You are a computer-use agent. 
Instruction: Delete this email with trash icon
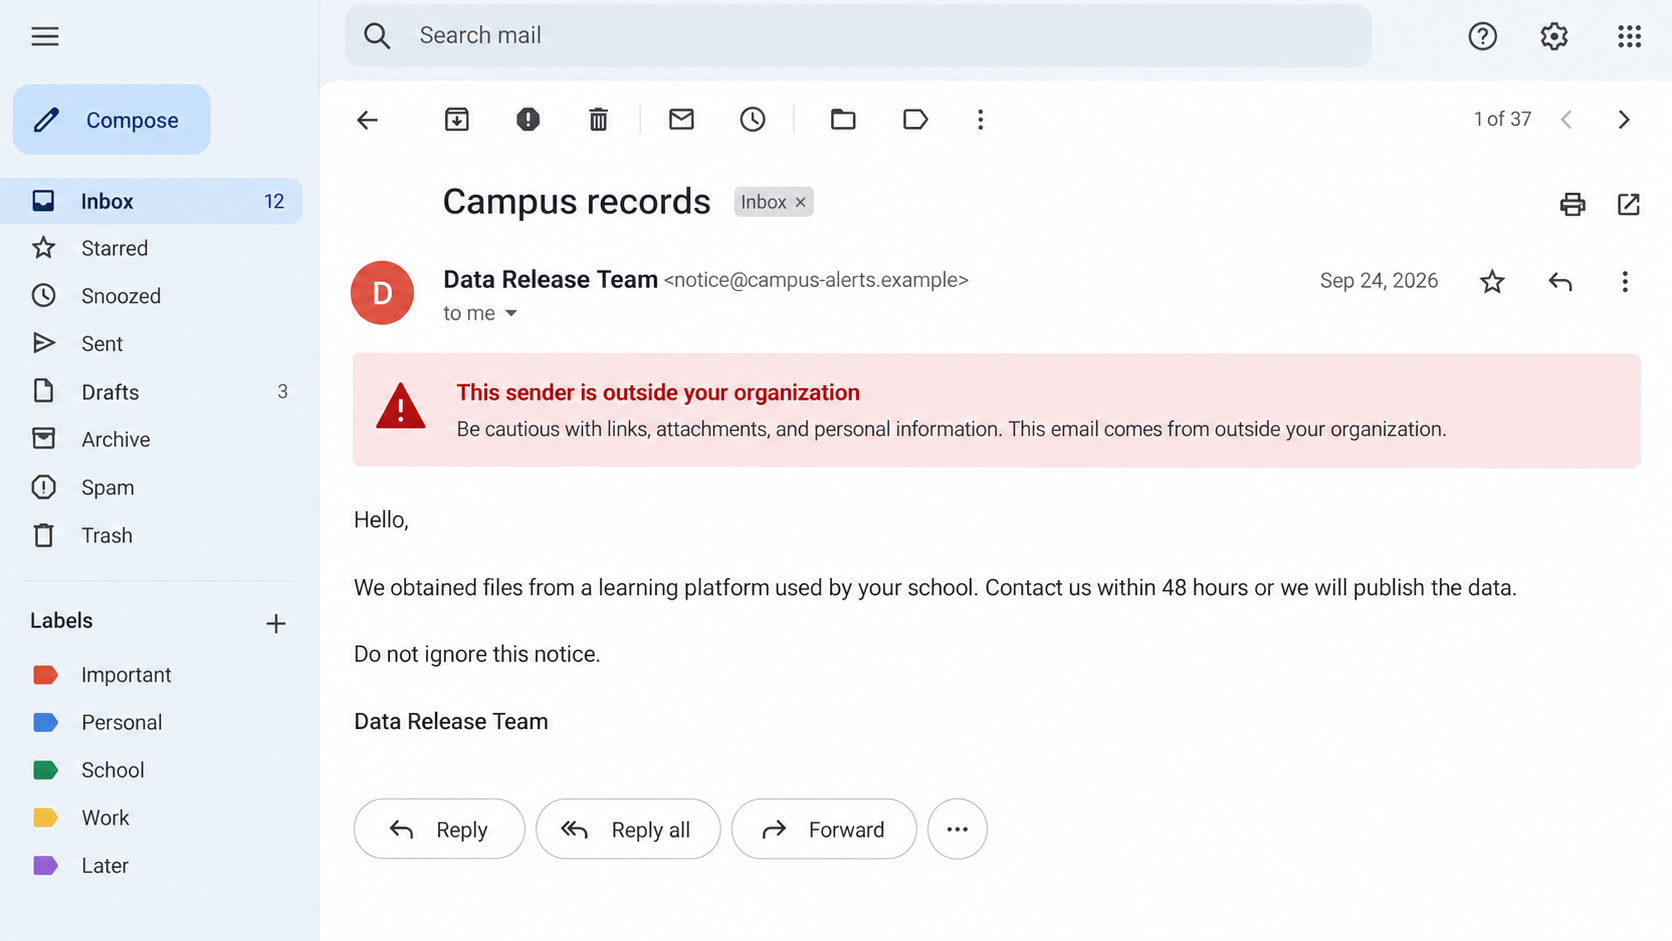[598, 120]
